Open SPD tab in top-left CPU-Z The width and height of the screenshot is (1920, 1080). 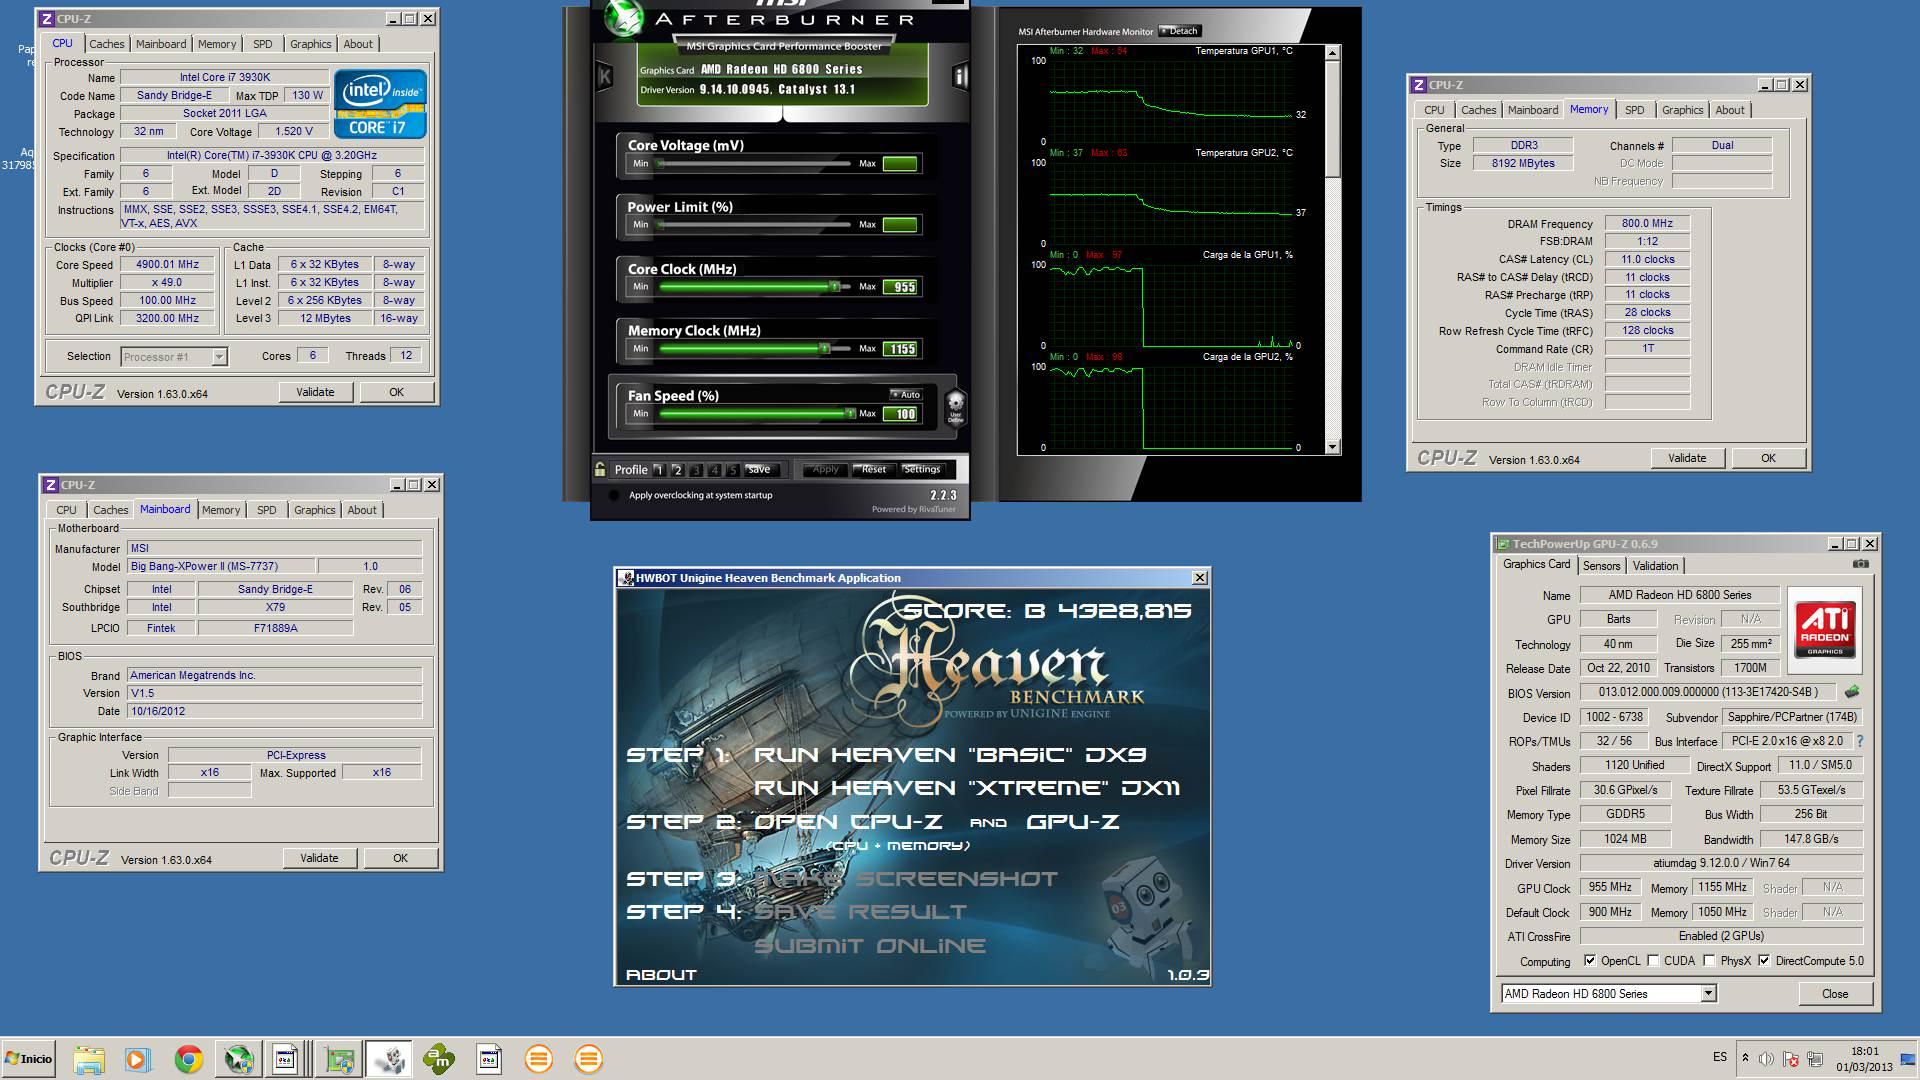click(x=262, y=44)
